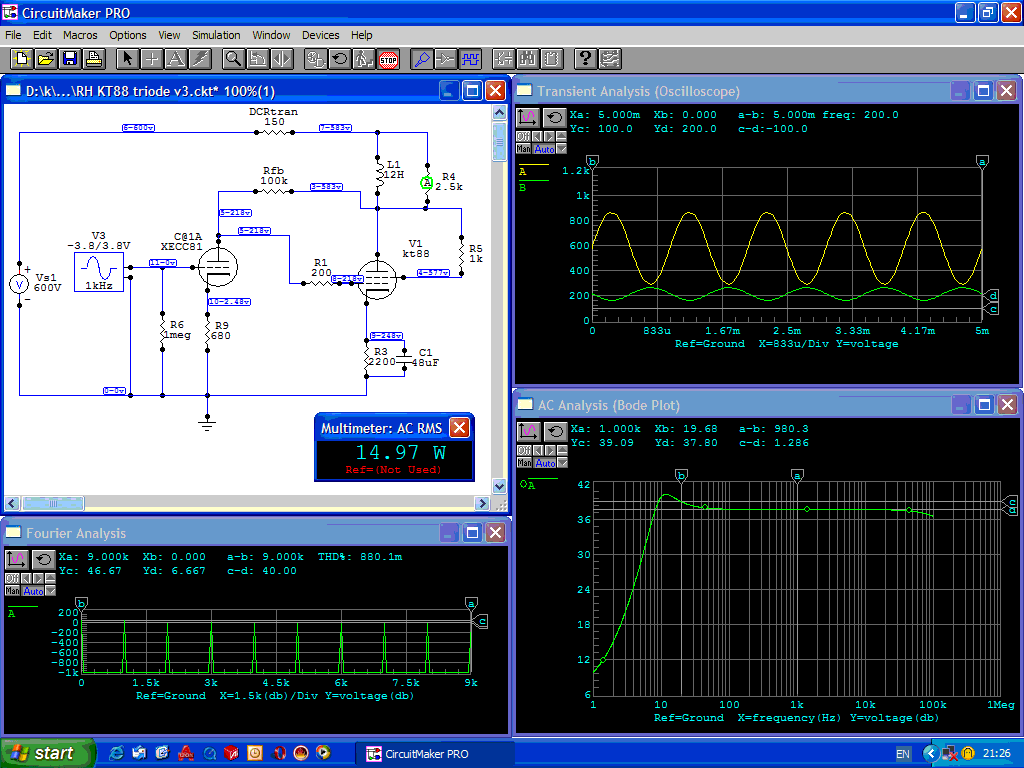Toggle Digital/Analog simulation mode button
This screenshot has width=1024, height=768.
pos(316,59)
